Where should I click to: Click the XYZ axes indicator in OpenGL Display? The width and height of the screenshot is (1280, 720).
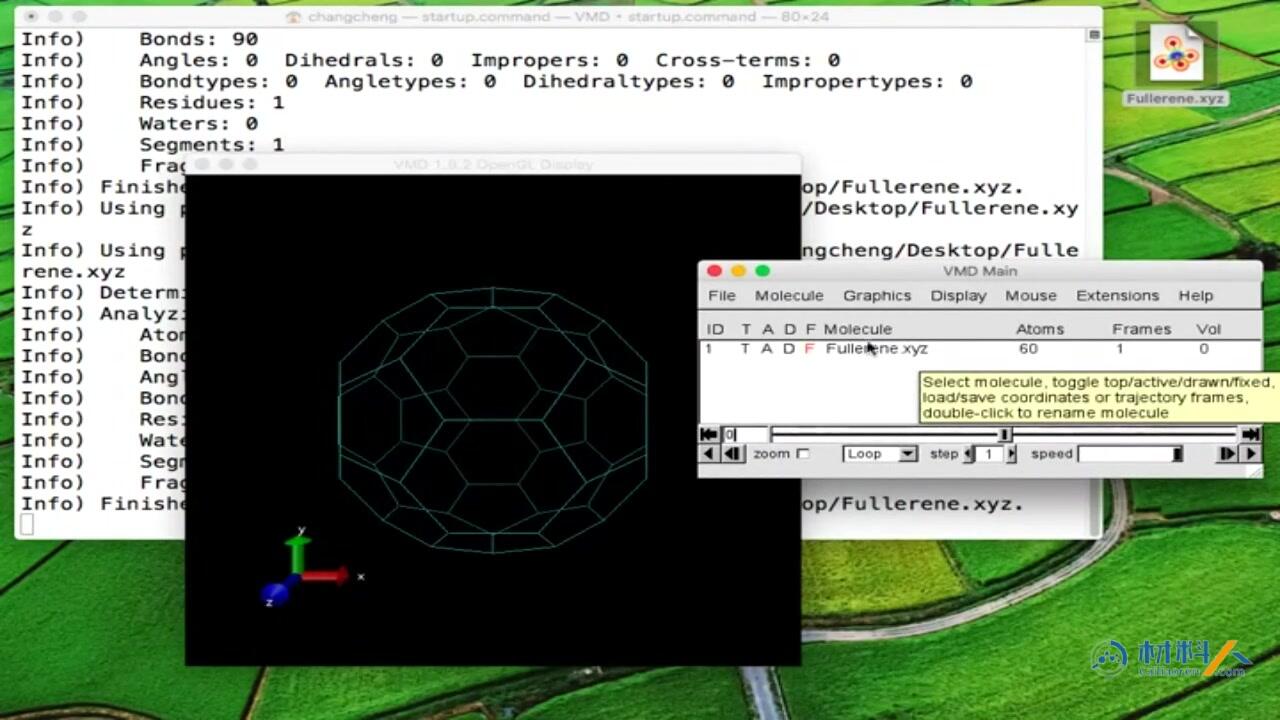pyautogui.click(x=310, y=568)
